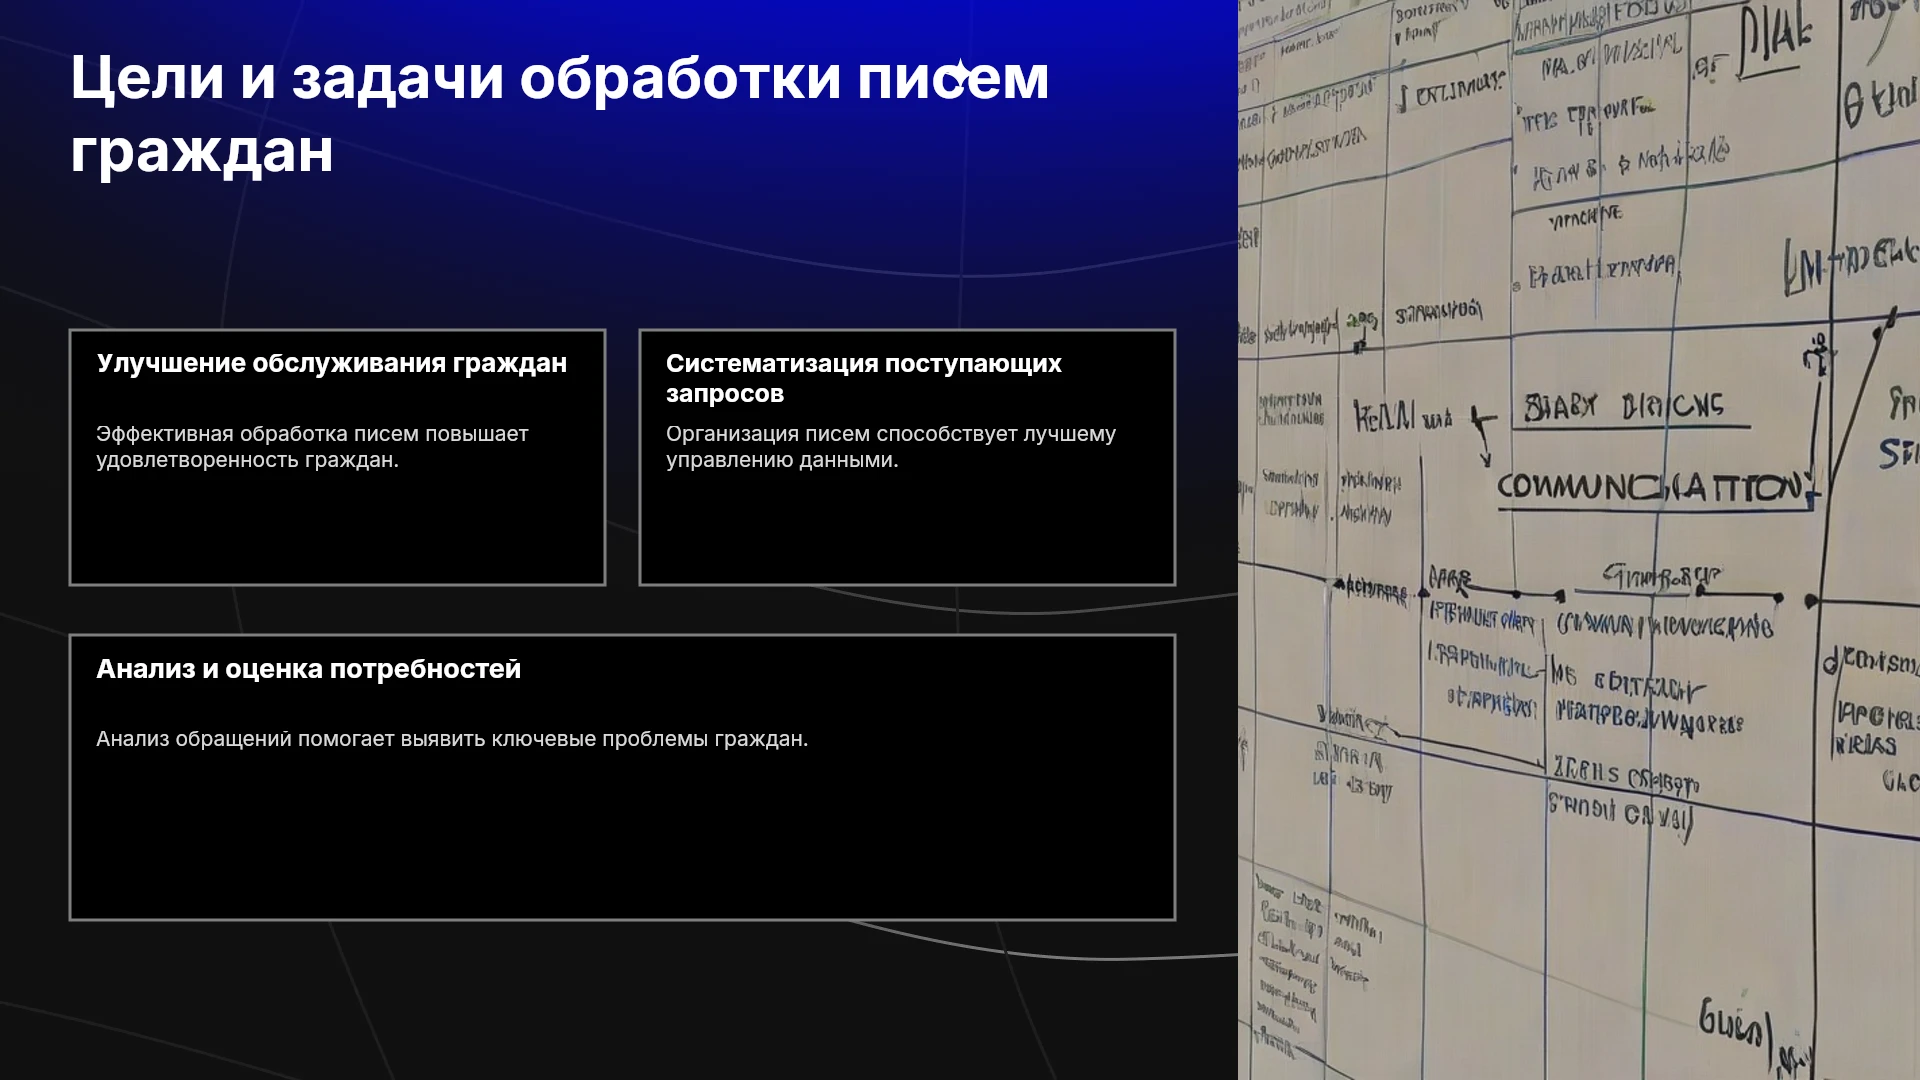Click the heading 'Систематизация поступающих запросов'
The height and width of the screenshot is (1080, 1920).
864,378
